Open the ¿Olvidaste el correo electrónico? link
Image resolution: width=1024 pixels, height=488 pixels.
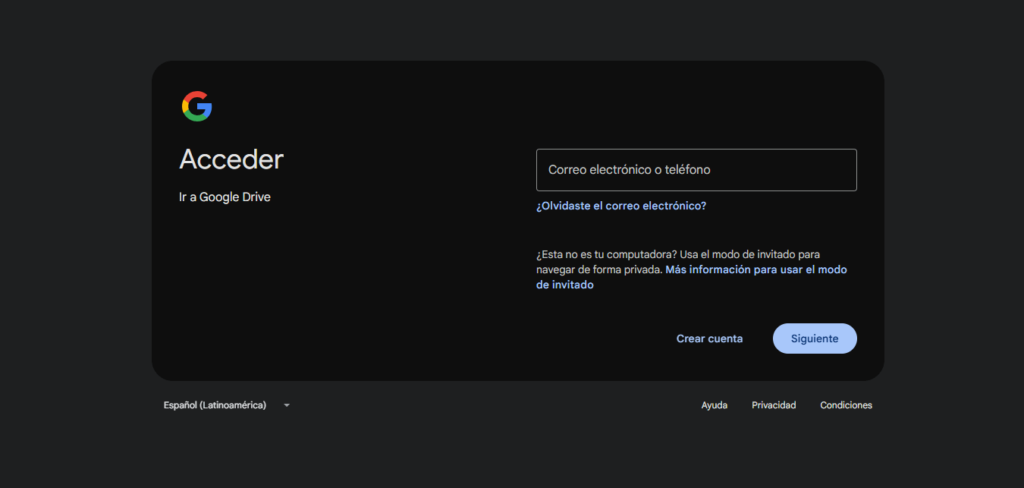point(621,206)
